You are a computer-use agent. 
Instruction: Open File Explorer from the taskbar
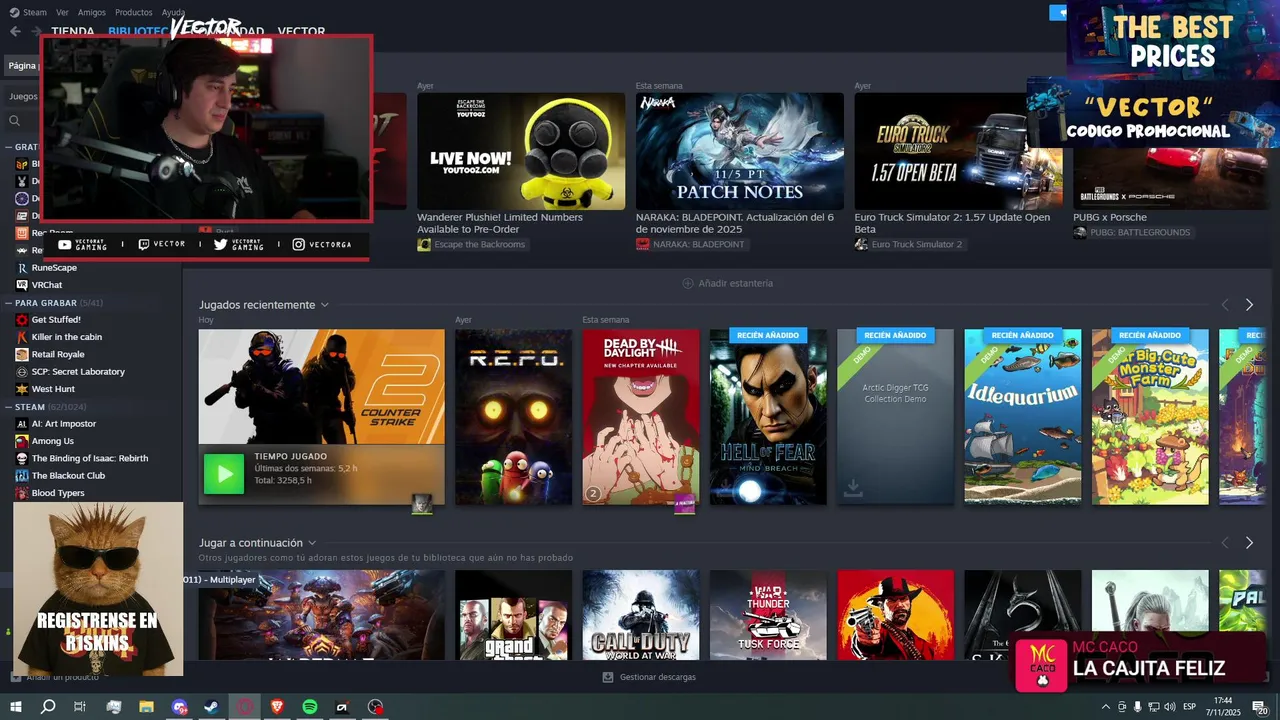(146, 706)
